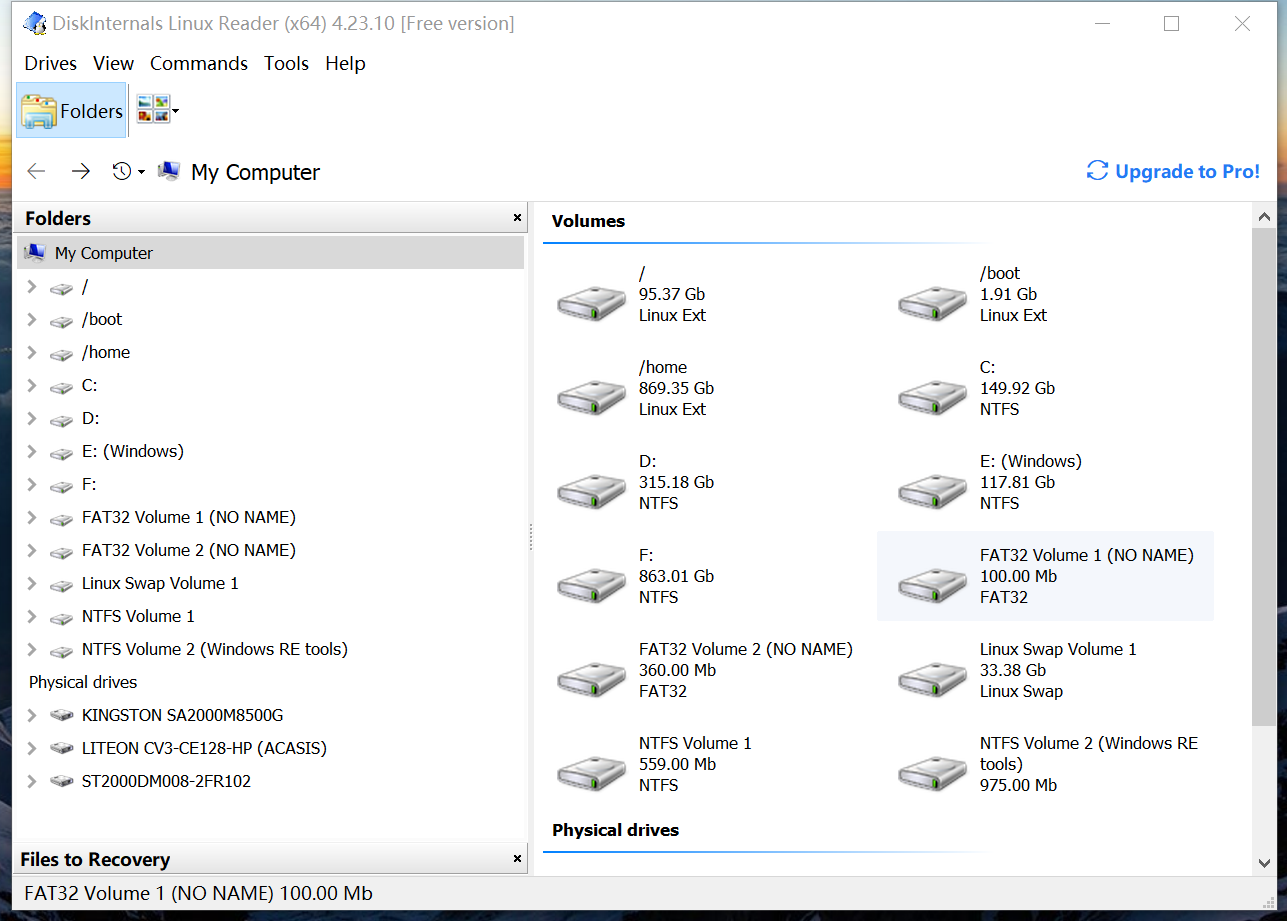Open view mode dropdown arrow
Viewport: 1287px width, 921px height.
tap(176, 111)
